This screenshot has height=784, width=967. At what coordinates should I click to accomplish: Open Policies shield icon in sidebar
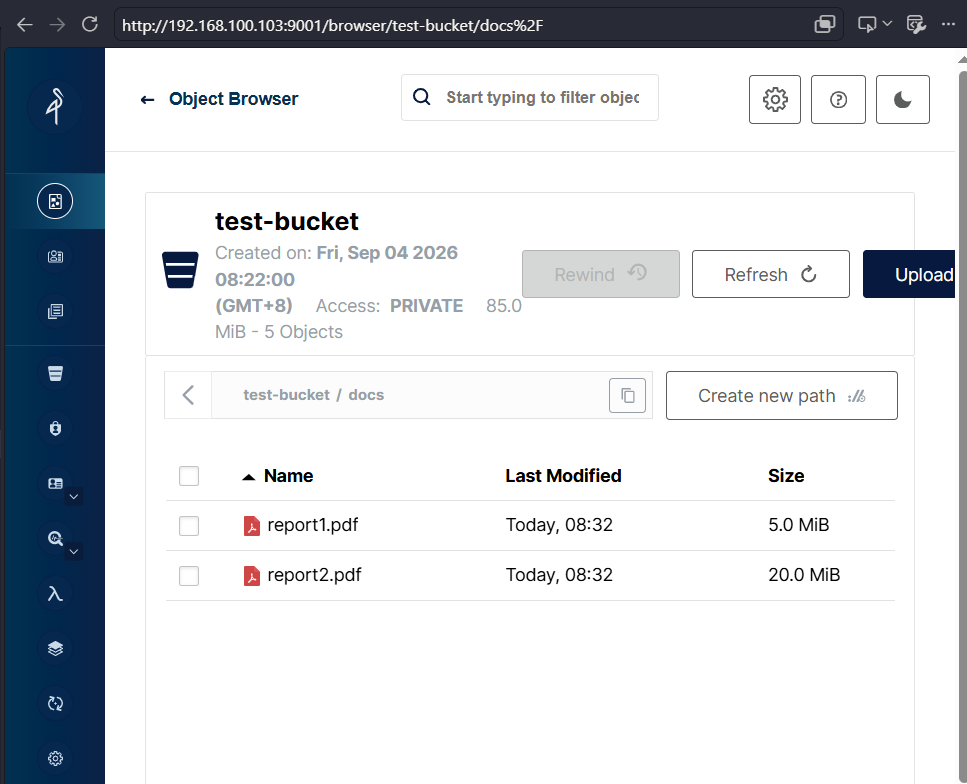tap(55, 428)
